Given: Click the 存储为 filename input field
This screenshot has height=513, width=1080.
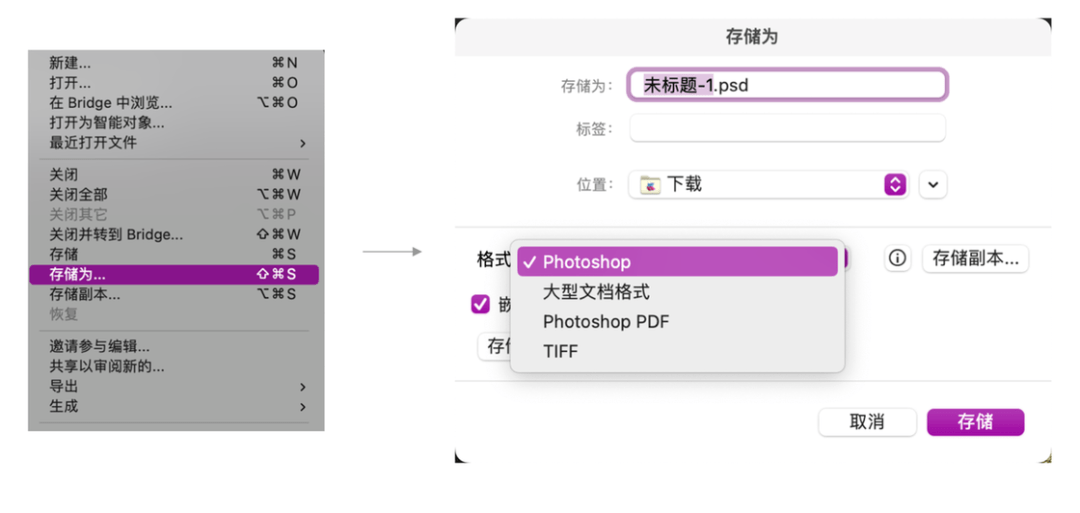Looking at the screenshot, I should (788, 85).
